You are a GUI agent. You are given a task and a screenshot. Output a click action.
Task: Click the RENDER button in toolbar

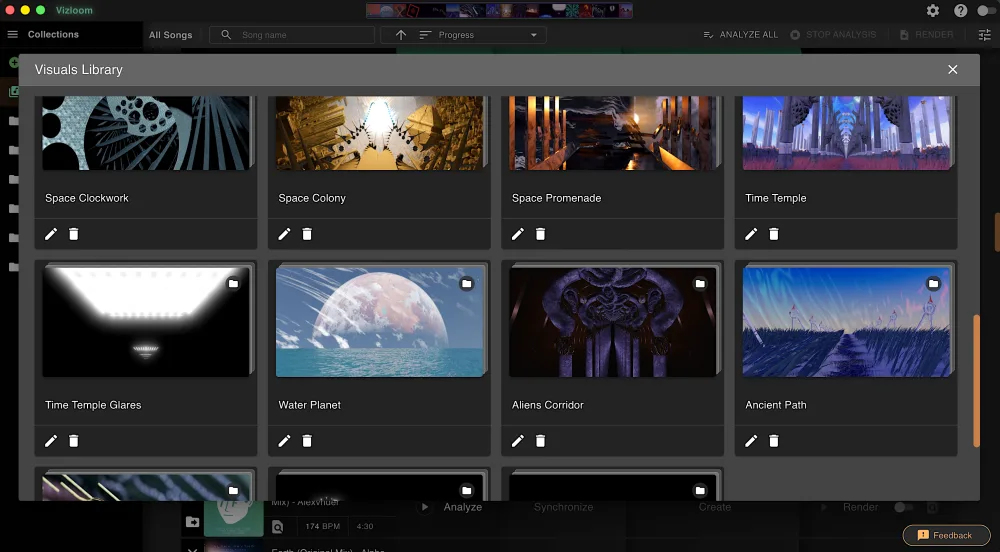927,34
